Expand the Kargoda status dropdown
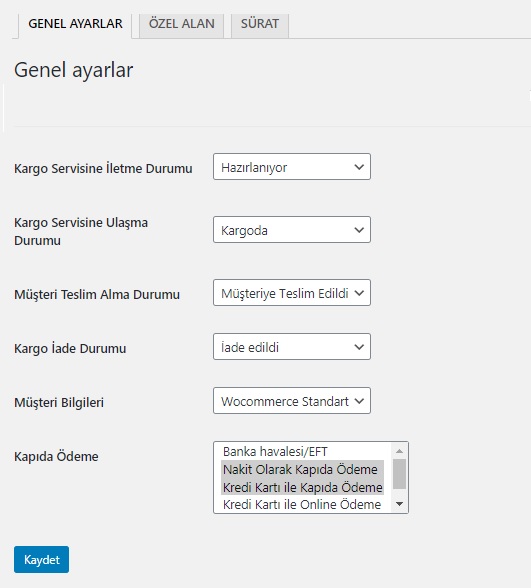Viewport: 531px width, 588px height. (x=292, y=230)
